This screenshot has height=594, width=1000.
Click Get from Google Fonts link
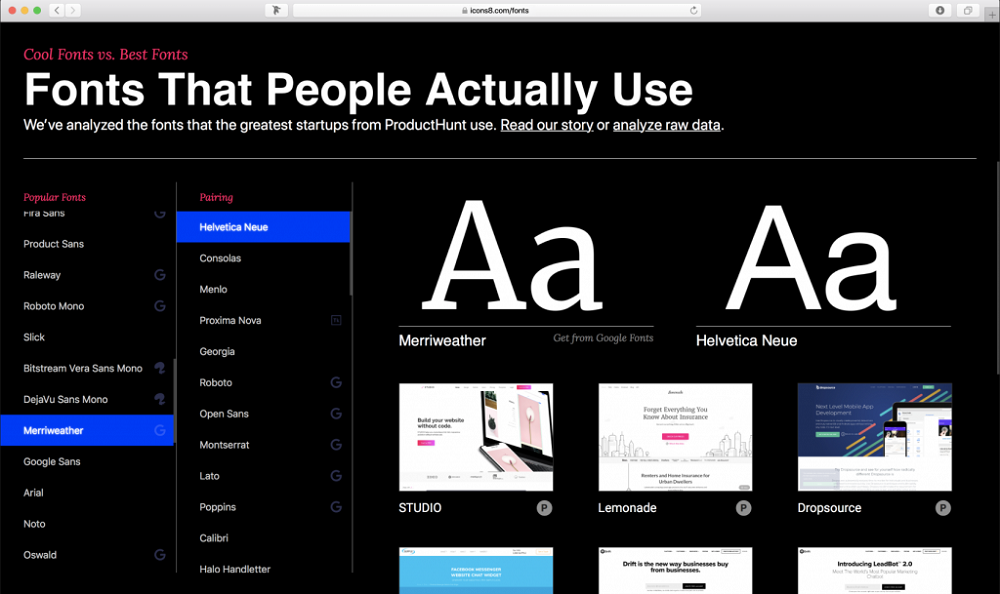(x=603, y=338)
